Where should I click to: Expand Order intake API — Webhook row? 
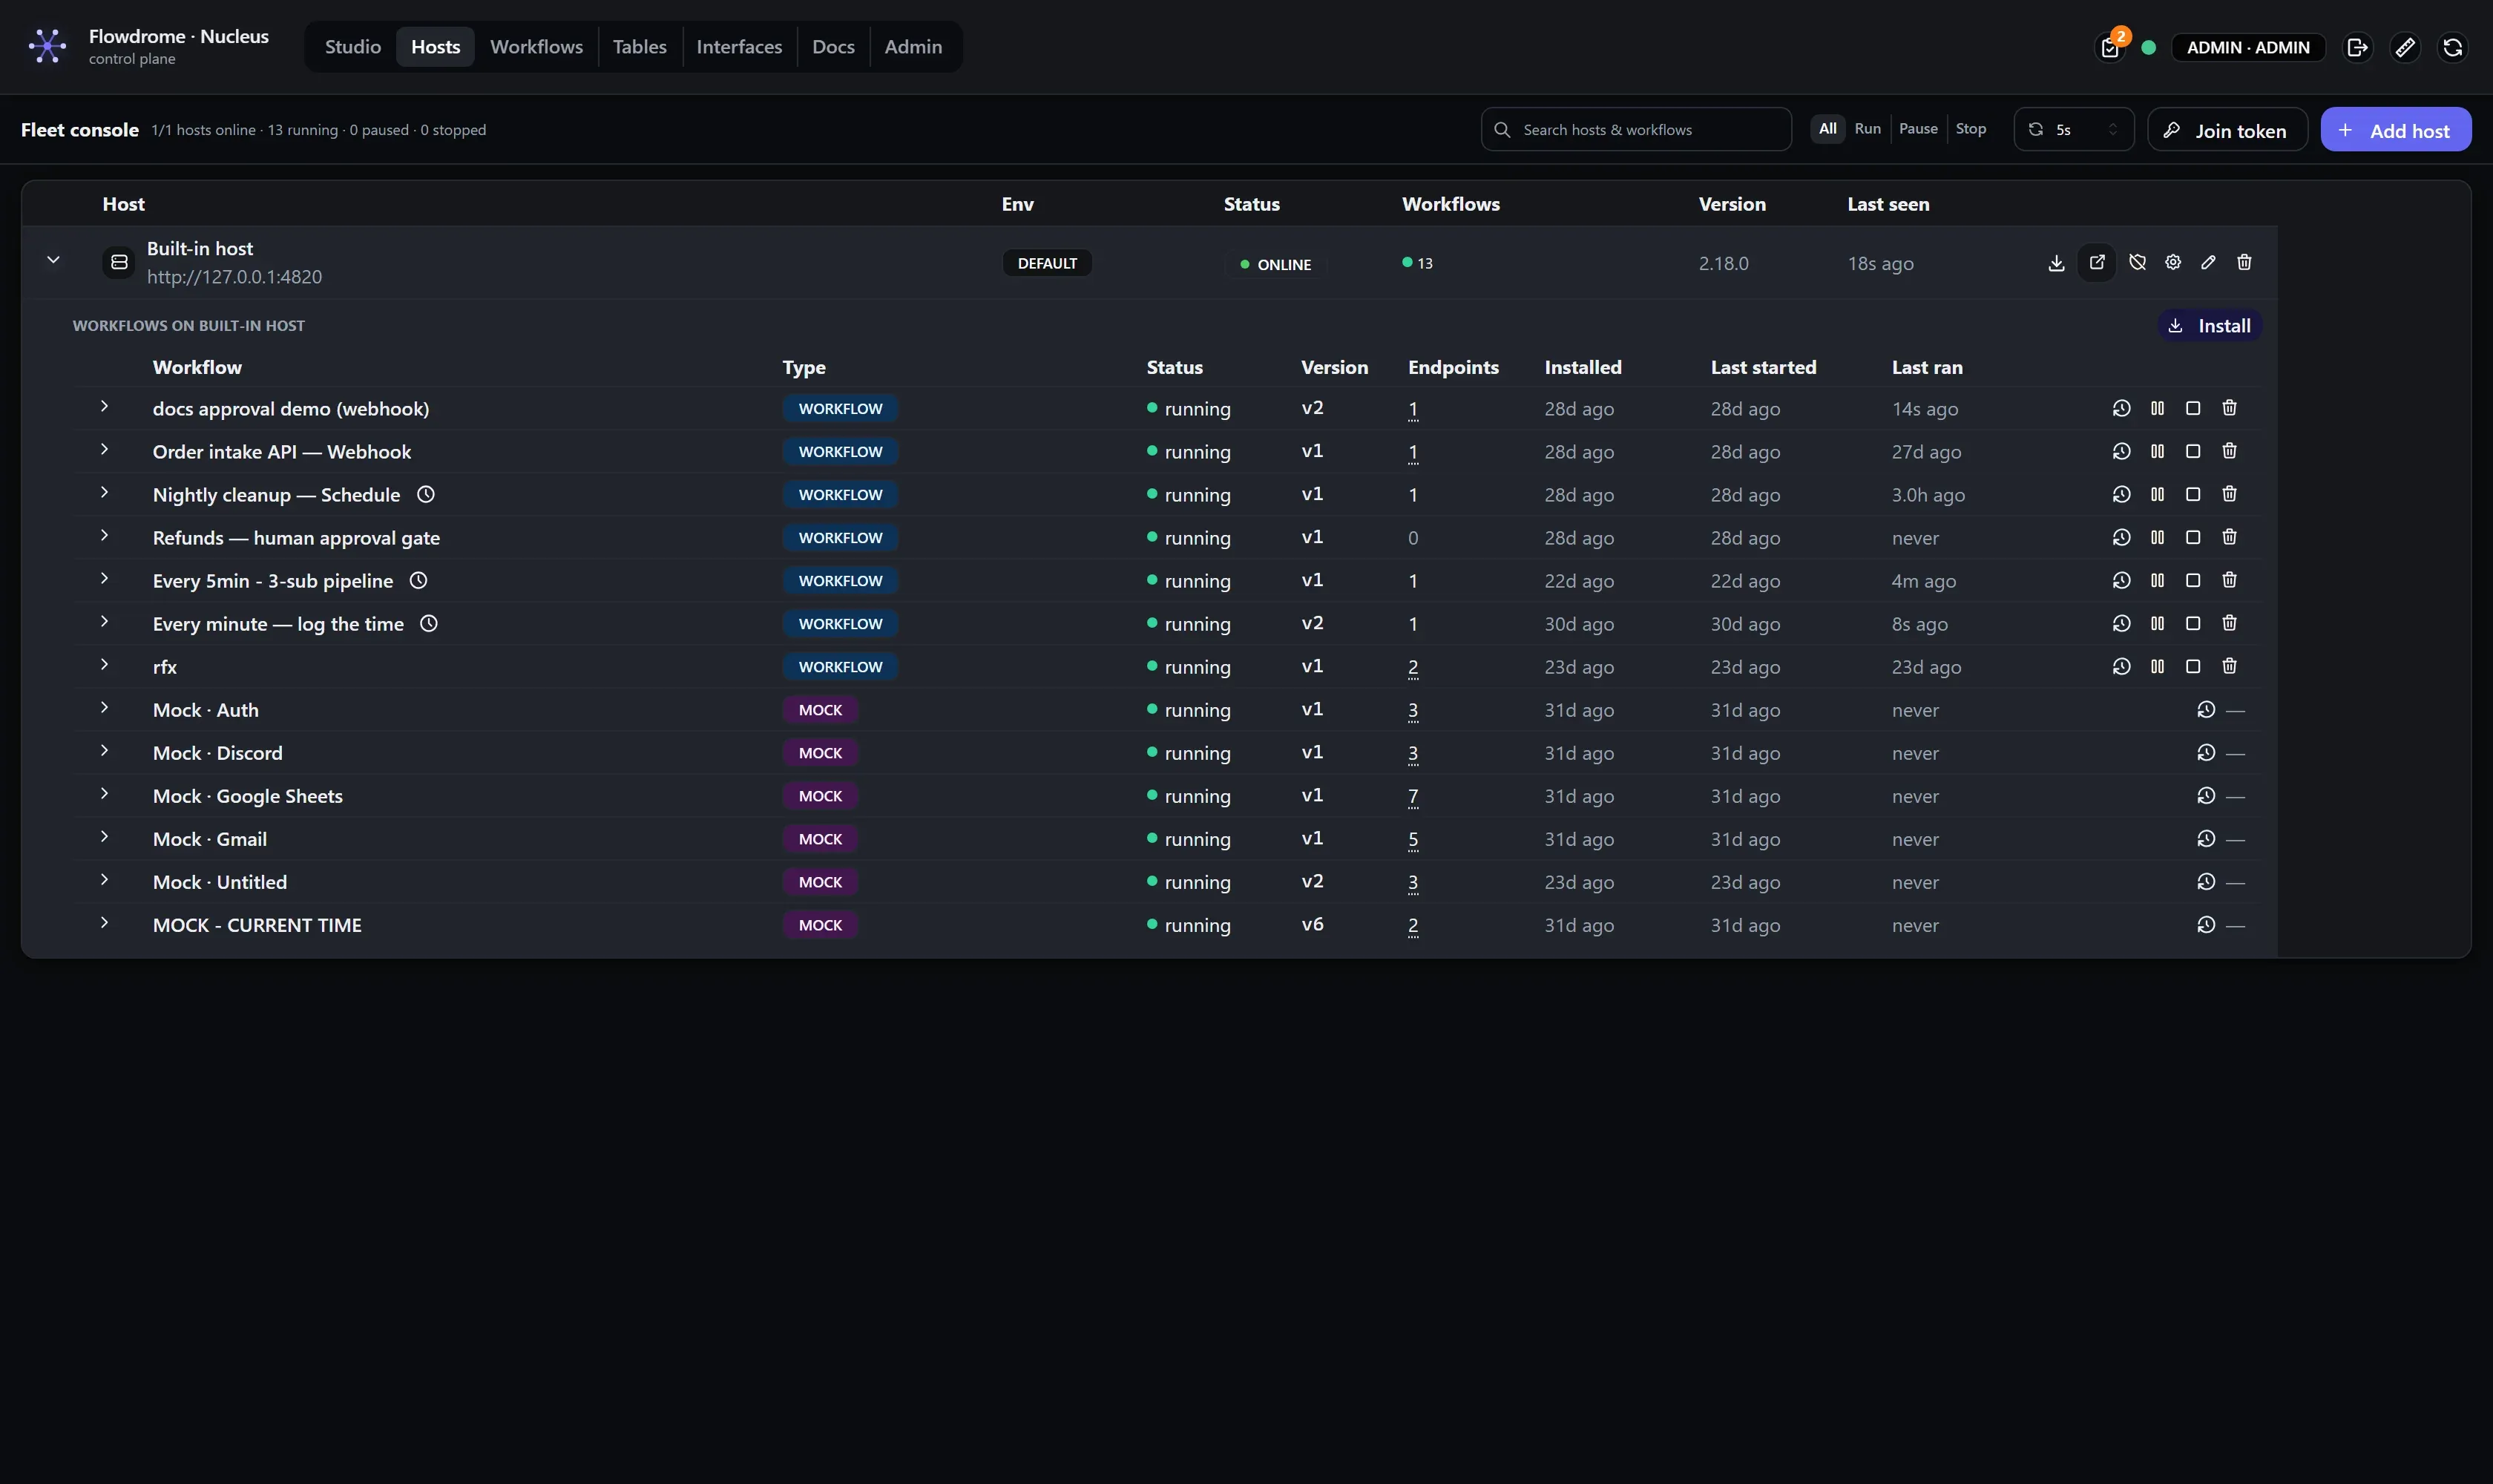pyautogui.click(x=104, y=449)
